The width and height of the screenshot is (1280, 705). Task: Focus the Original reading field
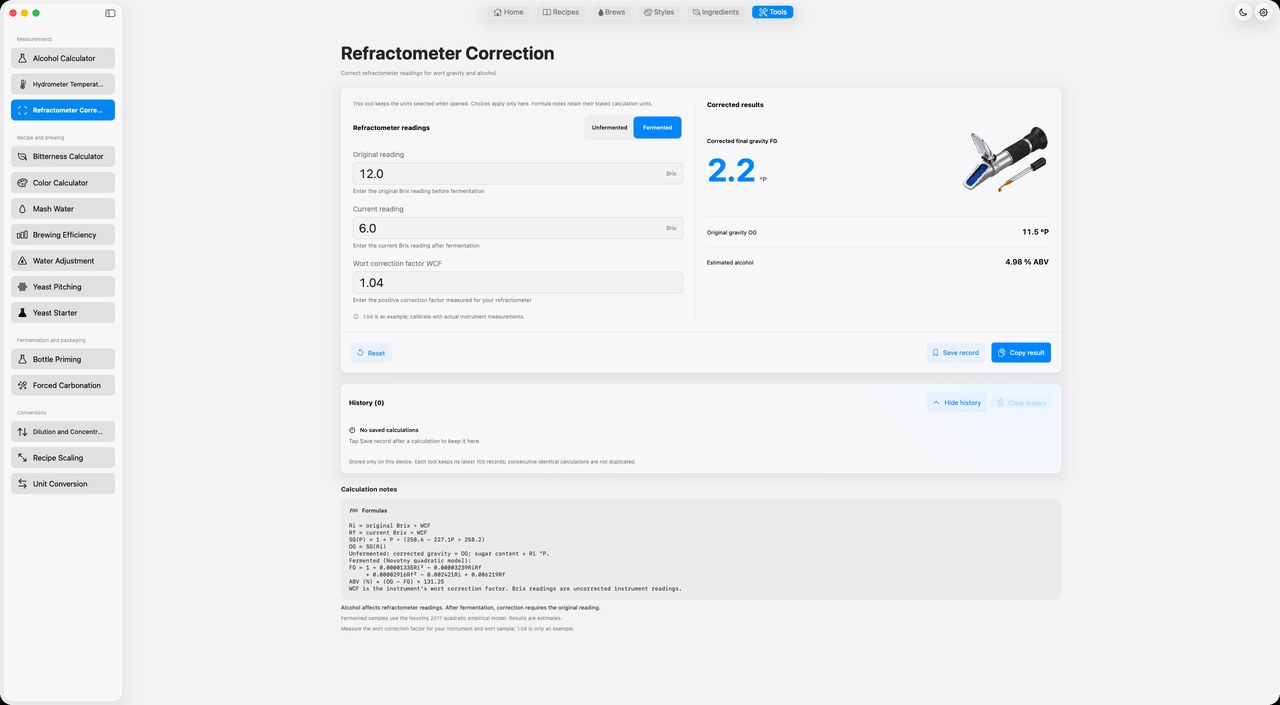pyautogui.click(x=518, y=173)
